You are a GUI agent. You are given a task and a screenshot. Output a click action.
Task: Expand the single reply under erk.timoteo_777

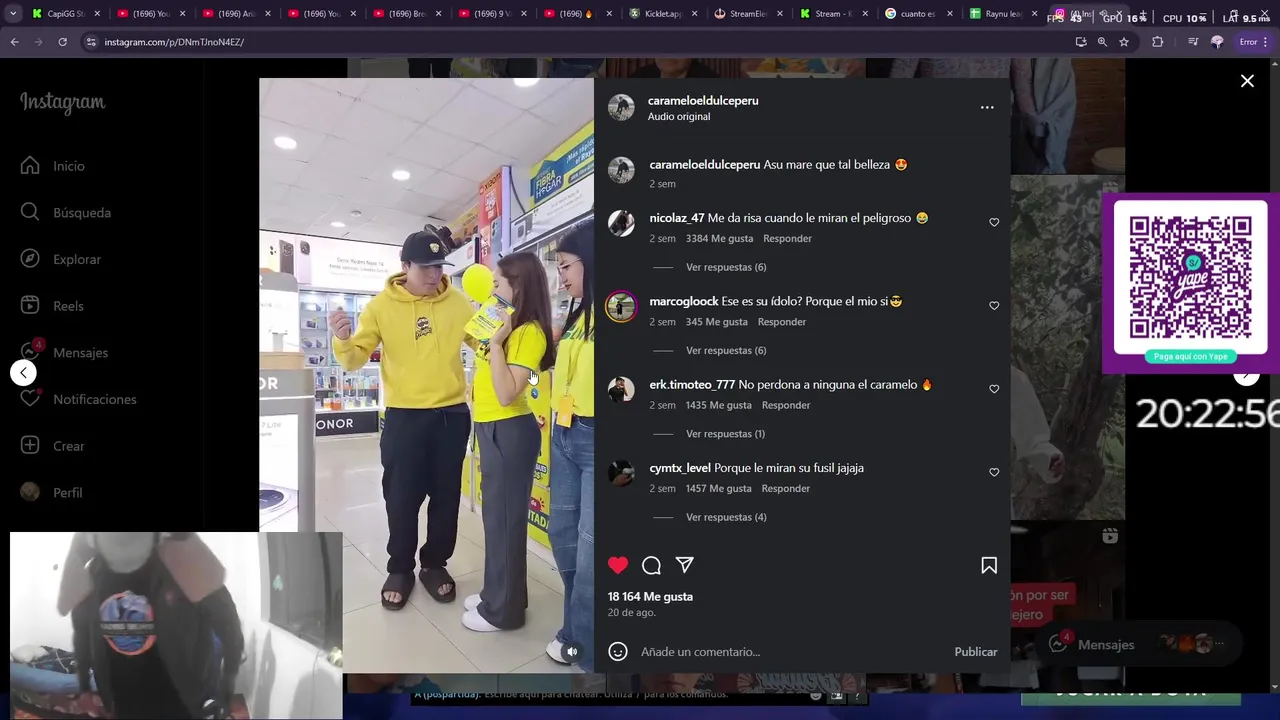(725, 433)
